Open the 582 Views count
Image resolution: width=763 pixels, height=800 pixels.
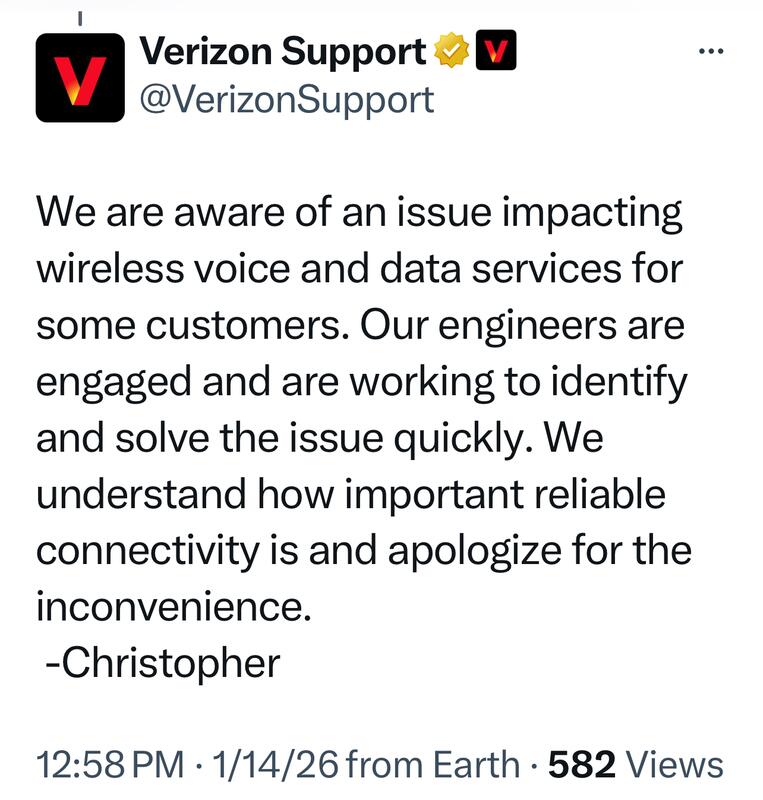(x=636, y=765)
